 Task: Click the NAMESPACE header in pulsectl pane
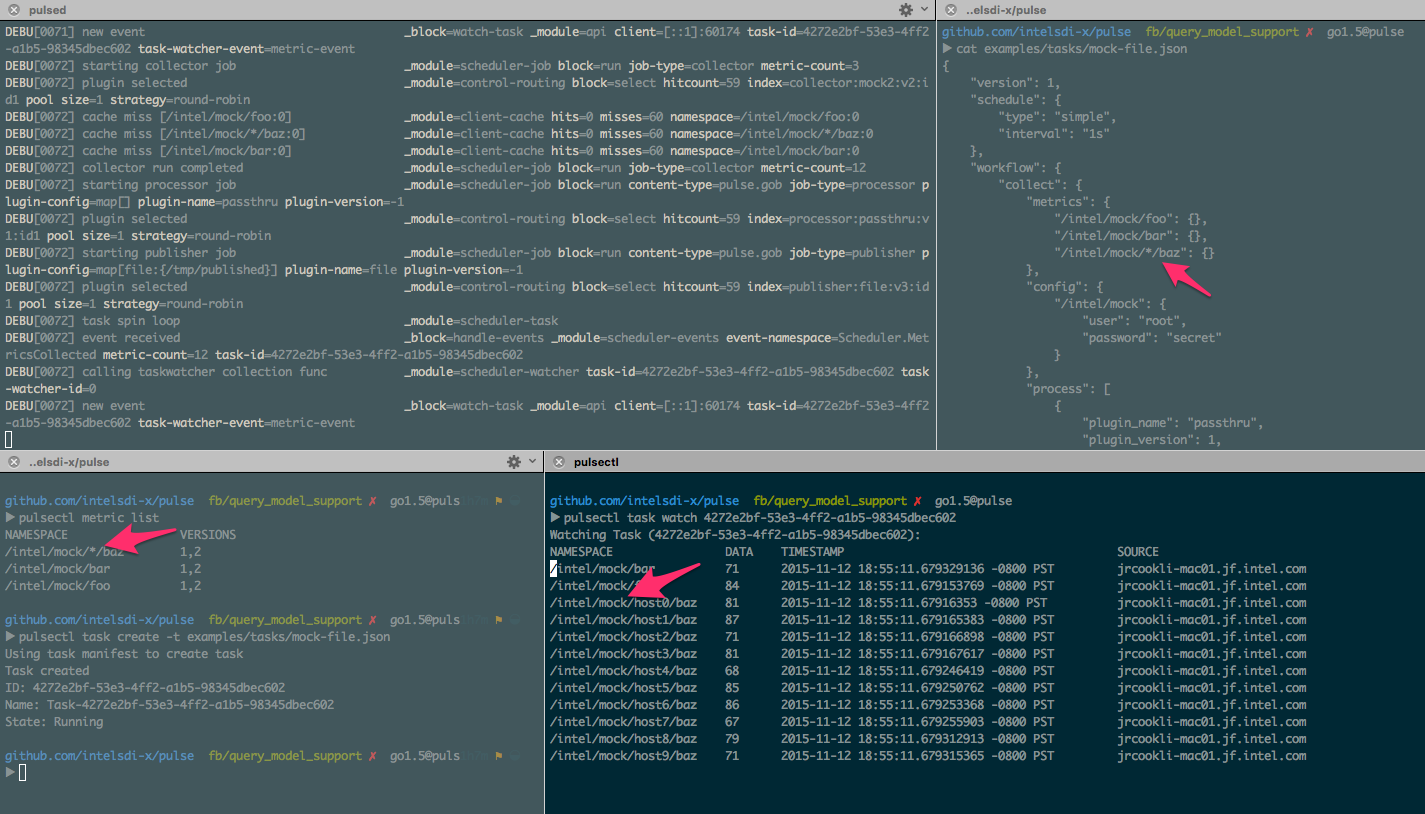pyautogui.click(x=581, y=552)
